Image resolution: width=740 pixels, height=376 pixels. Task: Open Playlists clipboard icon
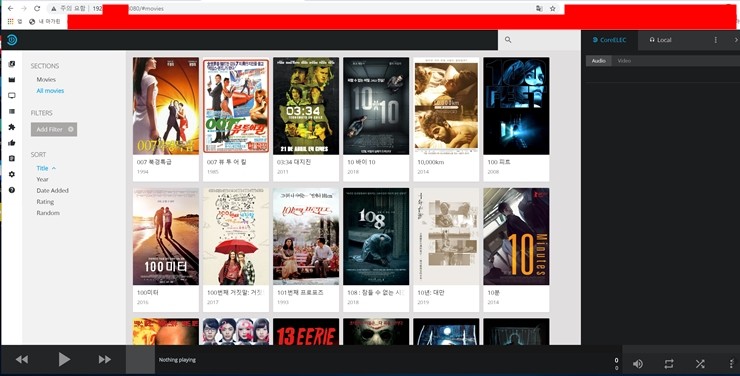coord(12,159)
